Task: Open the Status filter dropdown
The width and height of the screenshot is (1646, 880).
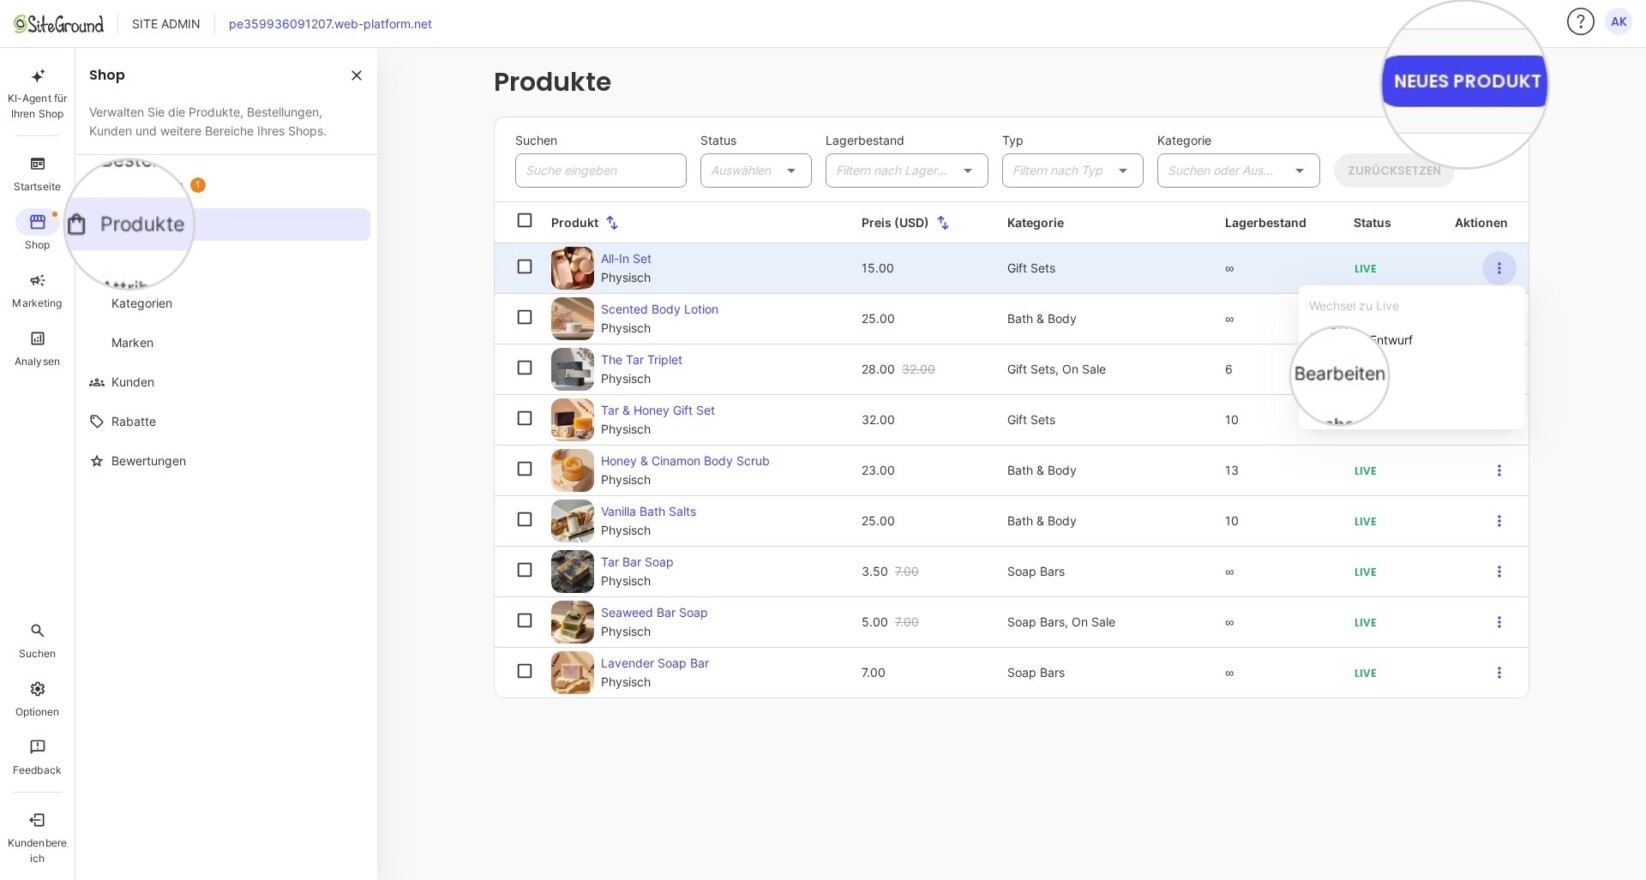Action: point(755,170)
